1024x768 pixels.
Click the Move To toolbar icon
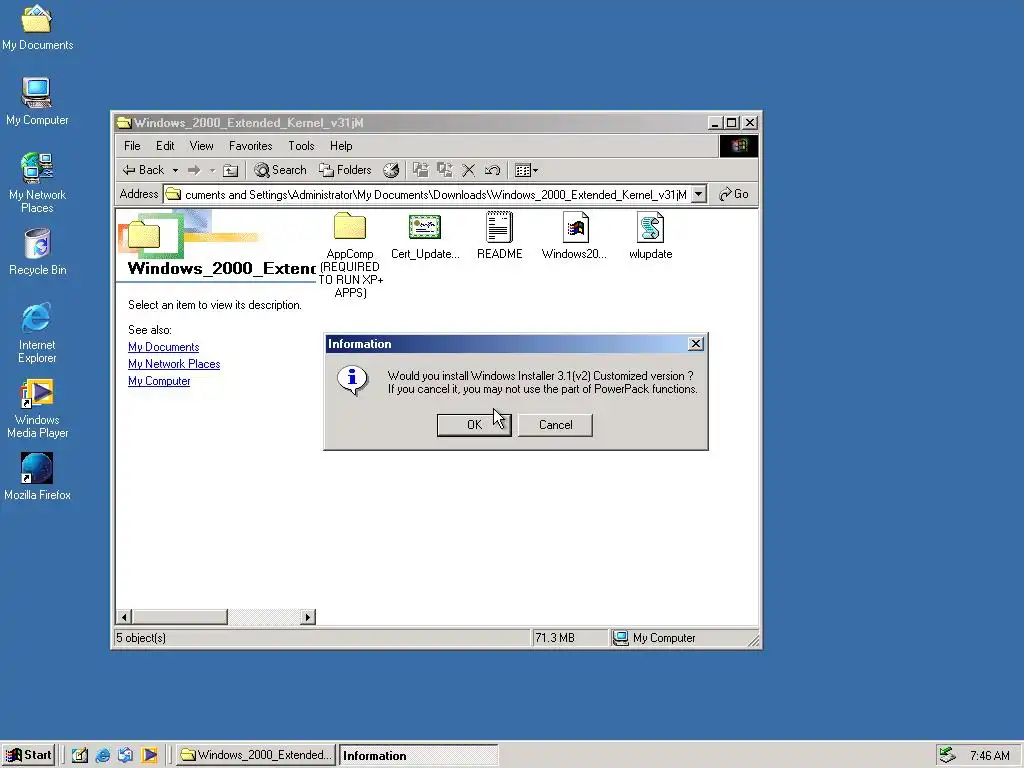pyautogui.click(x=421, y=170)
